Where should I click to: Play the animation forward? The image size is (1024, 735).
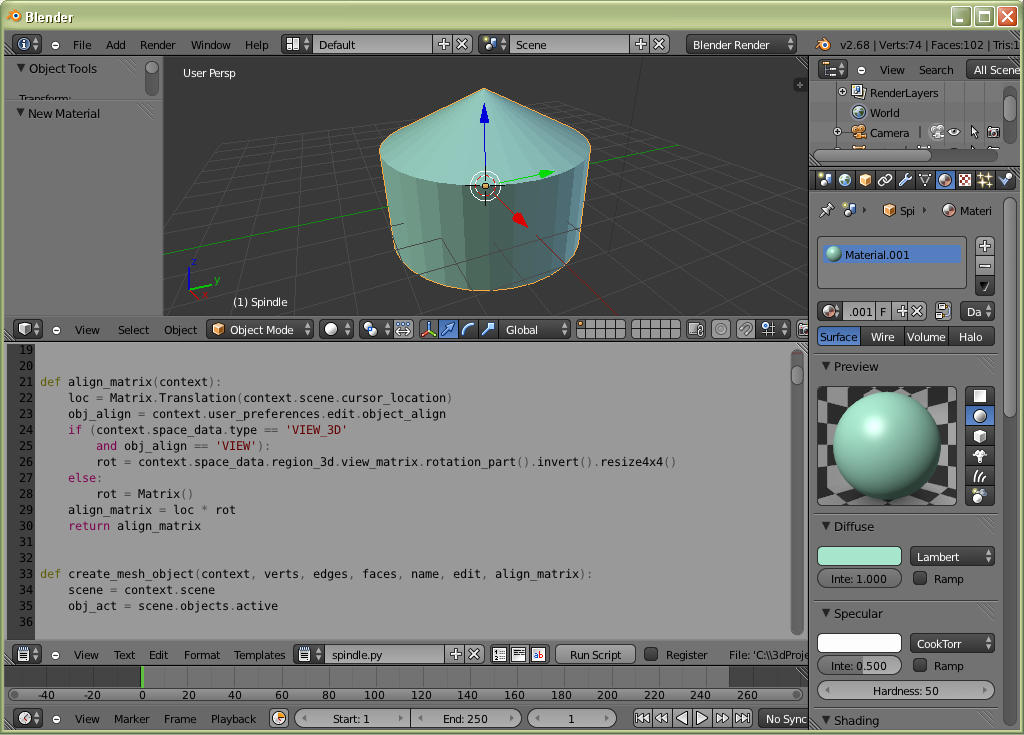701,718
